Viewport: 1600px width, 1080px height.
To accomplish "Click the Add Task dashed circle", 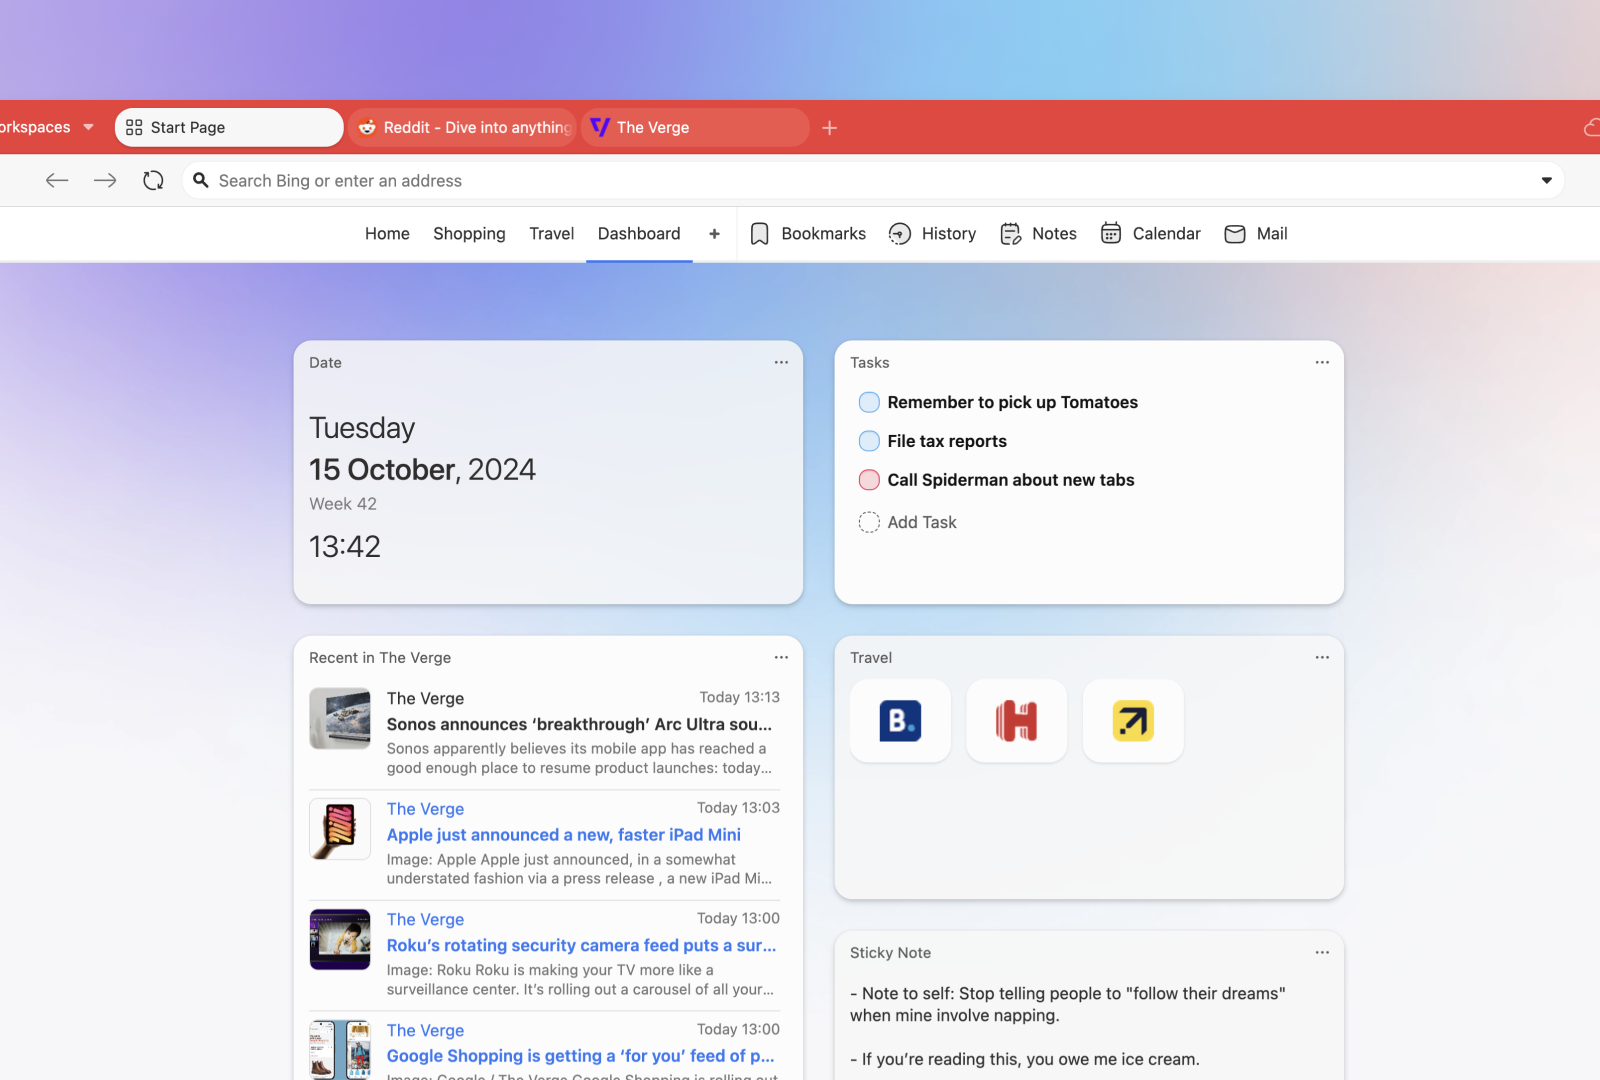I will point(869,522).
